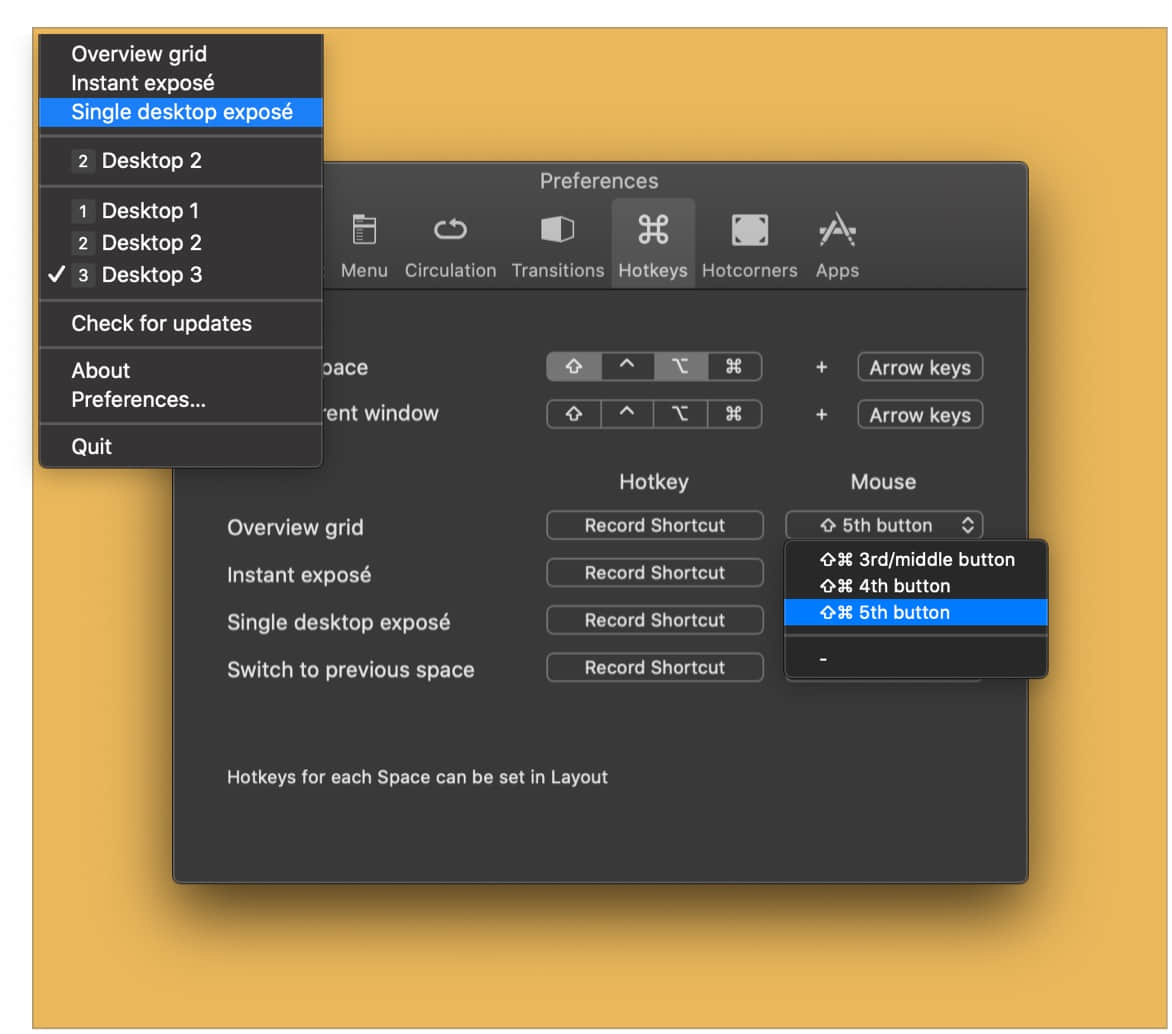Open the Circulation pane icon
Image resolution: width=1172 pixels, height=1034 pixels.
pyautogui.click(x=450, y=230)
